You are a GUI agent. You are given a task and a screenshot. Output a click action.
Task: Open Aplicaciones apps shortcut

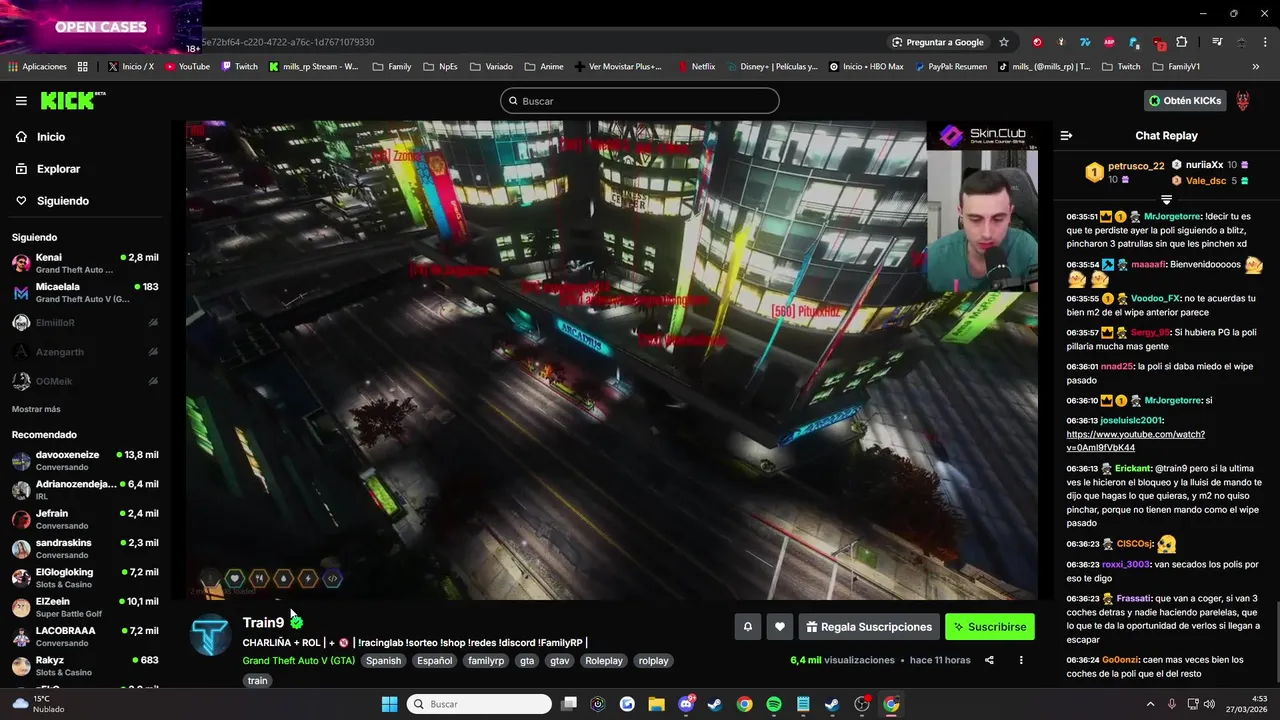point(37,67)
